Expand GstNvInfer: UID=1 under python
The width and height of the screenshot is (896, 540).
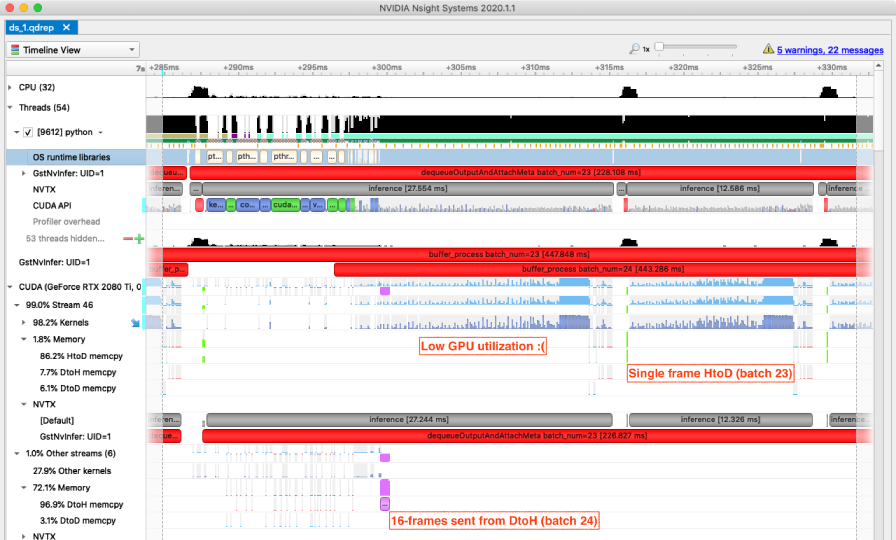[23, 173]
